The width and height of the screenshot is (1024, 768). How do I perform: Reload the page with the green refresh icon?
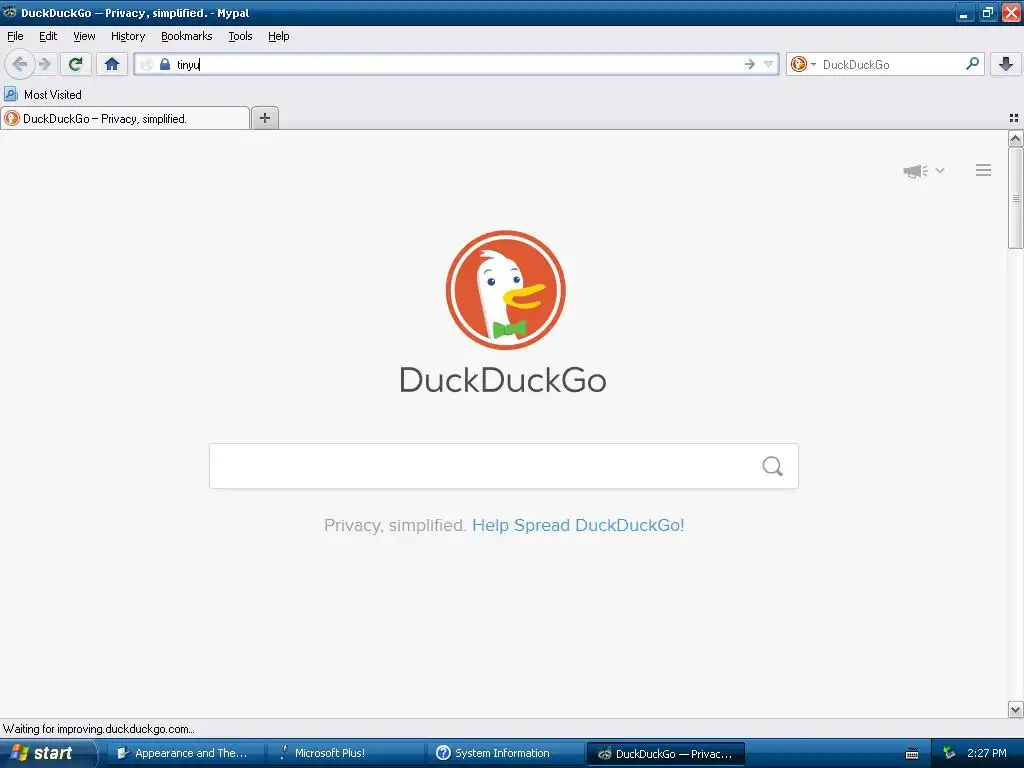coord(76,64)
